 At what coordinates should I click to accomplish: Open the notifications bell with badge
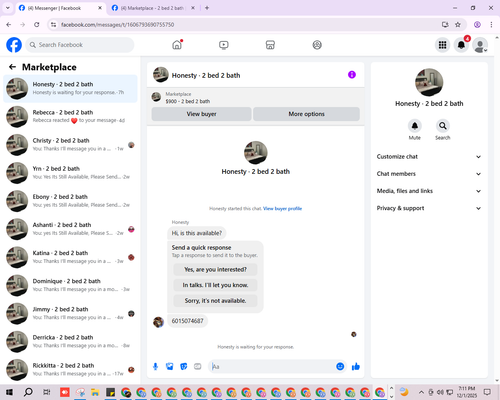[461, 45]
